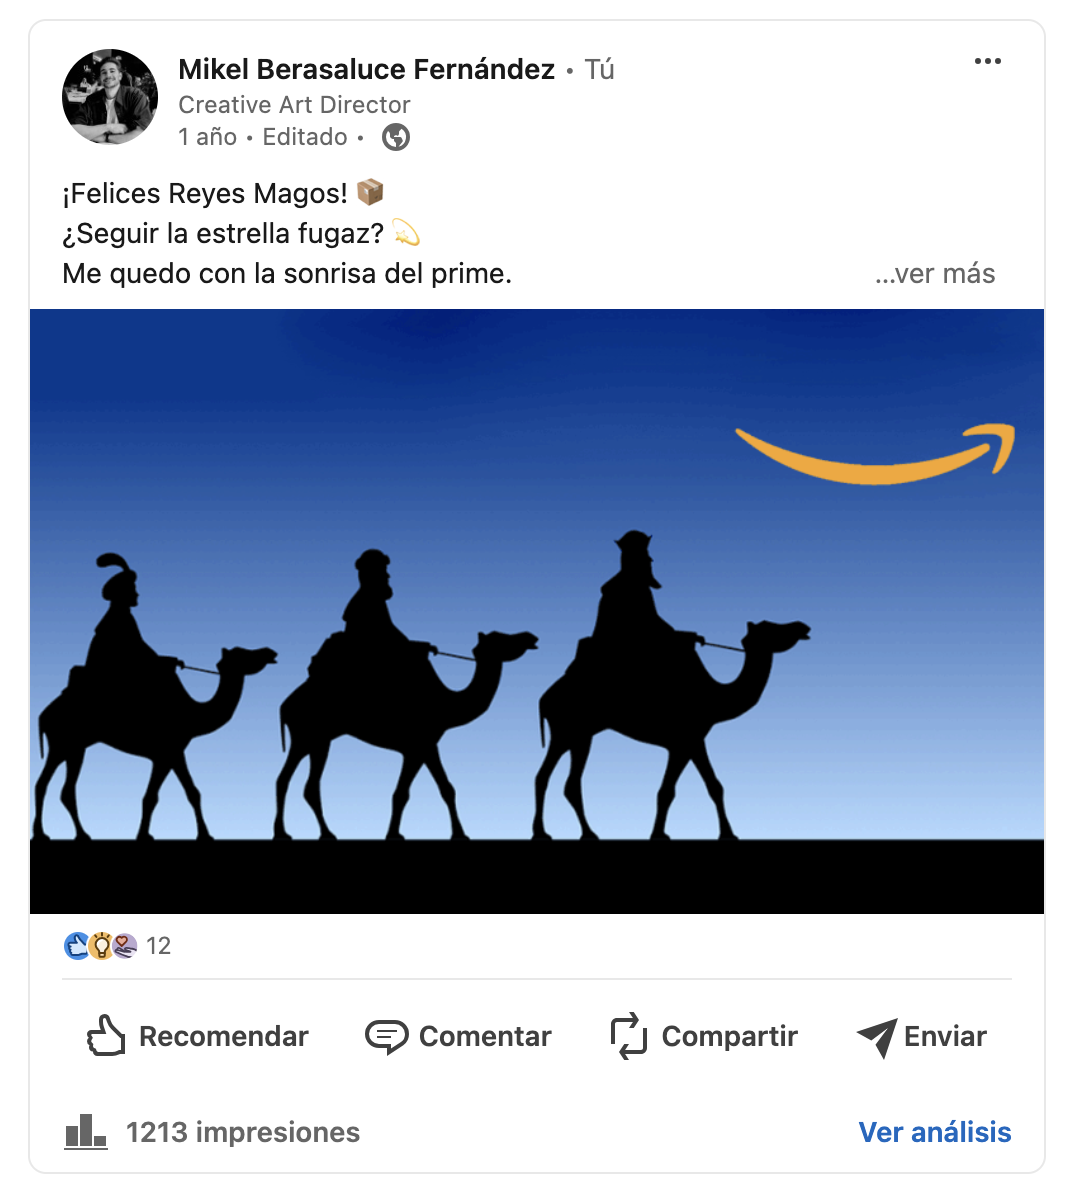Click the purple heart-in-hand reaction icon
Viewport: 1072px width, 1194px height.
125,946
